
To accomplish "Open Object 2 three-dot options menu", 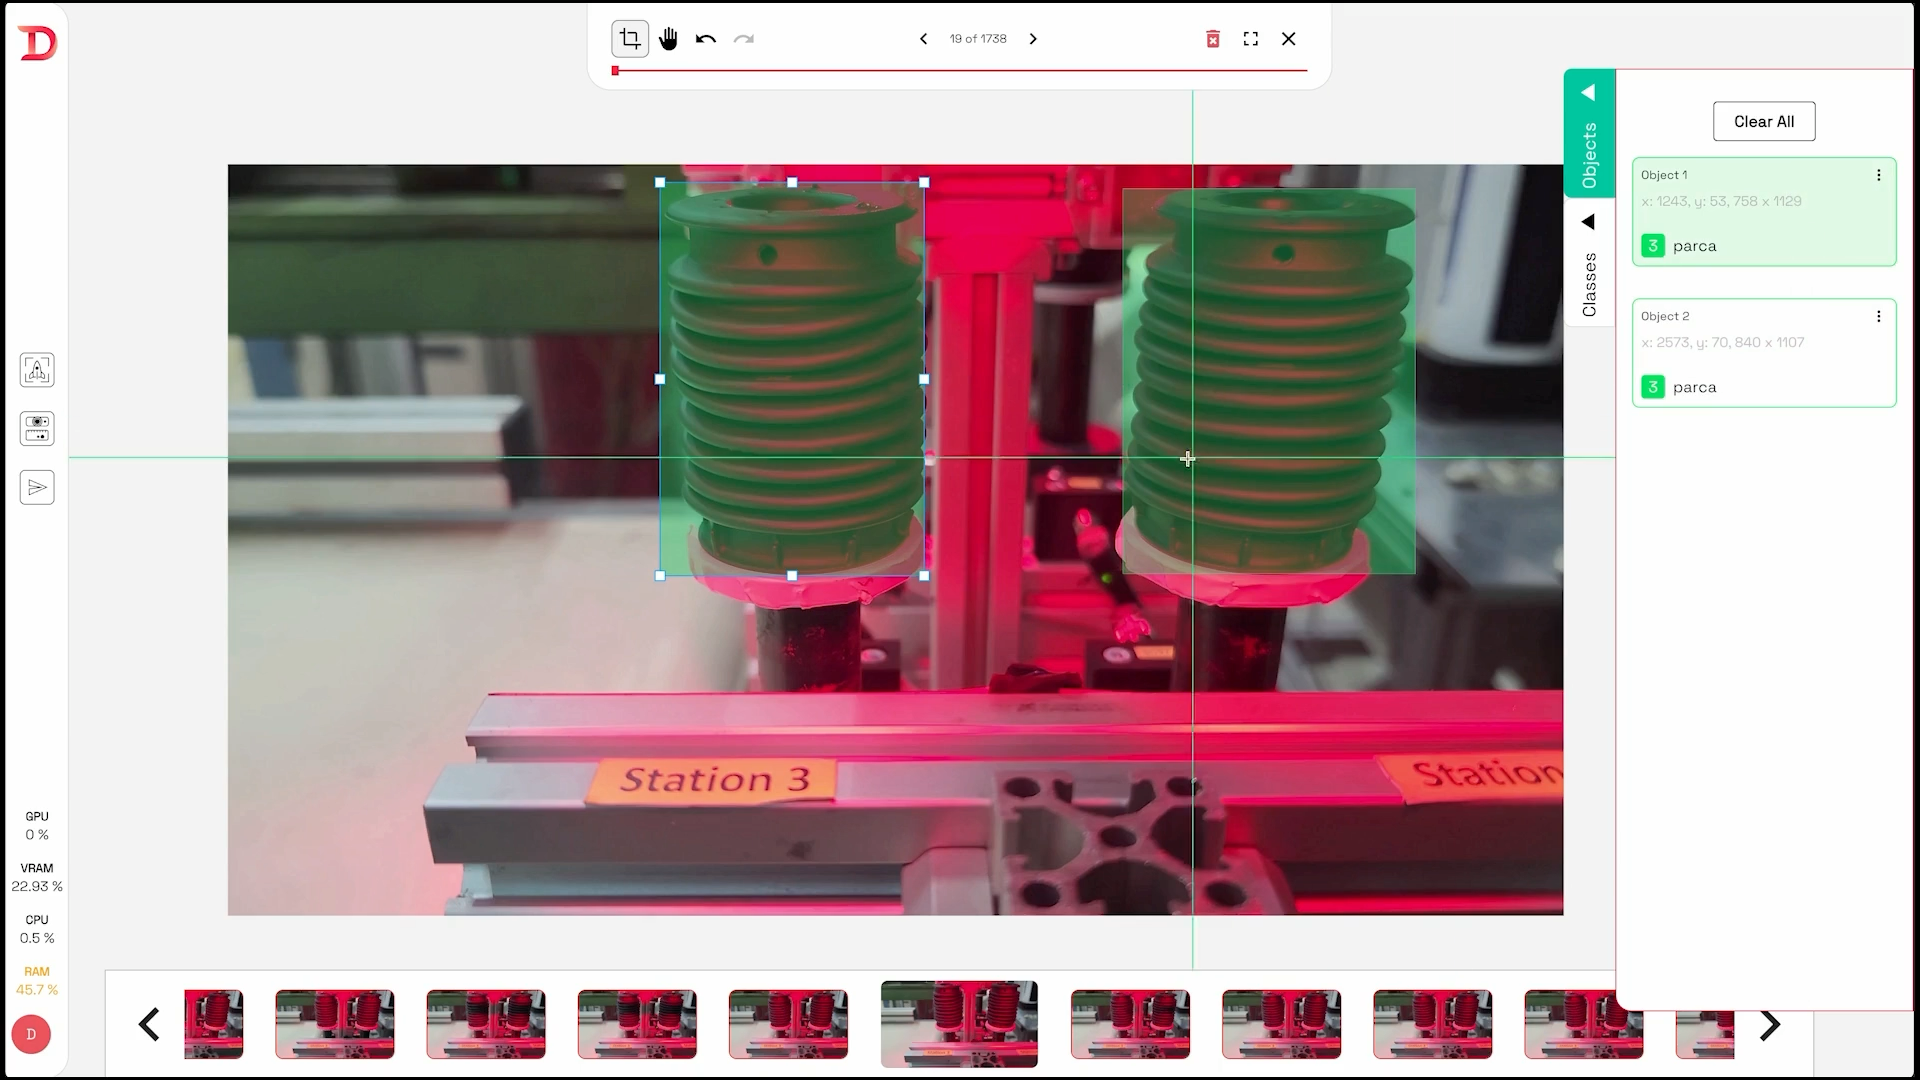I will [x=1878, y=316].
